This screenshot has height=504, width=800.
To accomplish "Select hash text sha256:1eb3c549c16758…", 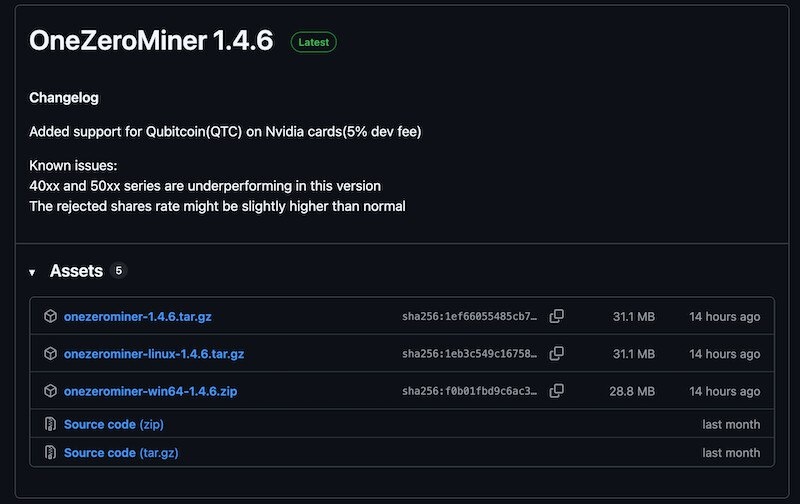I will tap(469, 354).
